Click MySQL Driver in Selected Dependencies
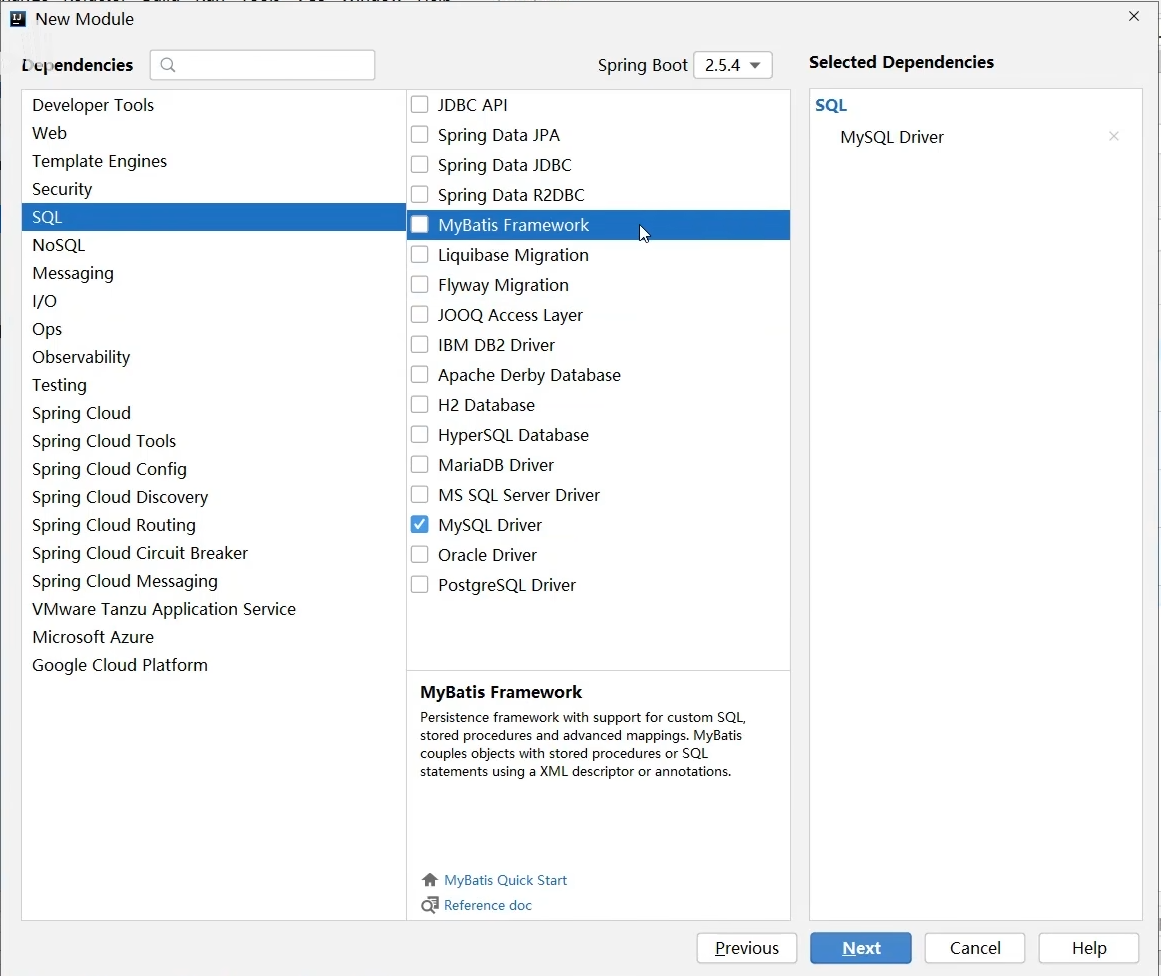The image size is (1161, 976). coord(891,137)
